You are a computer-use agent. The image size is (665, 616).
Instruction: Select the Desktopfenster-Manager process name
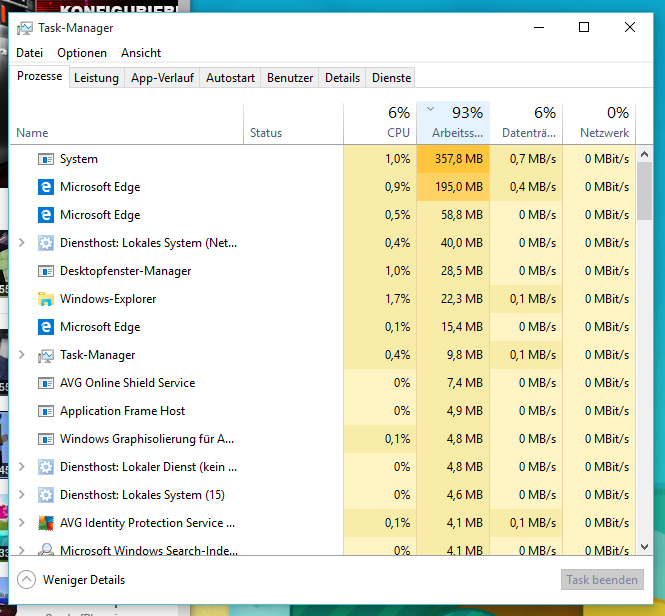(x=126, y=271)
